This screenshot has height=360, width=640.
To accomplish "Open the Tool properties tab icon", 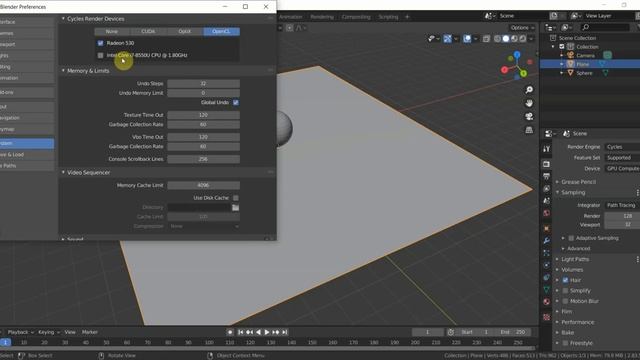I will pos(547,149).
